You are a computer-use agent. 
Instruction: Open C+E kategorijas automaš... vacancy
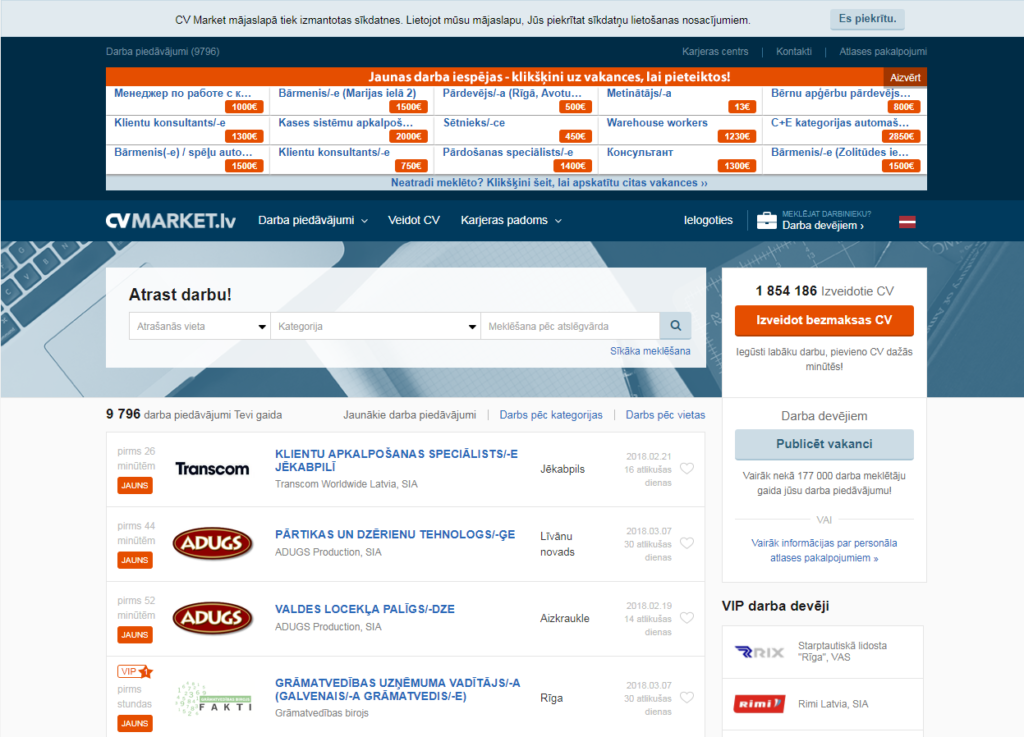pyautogui.click(x=840, y=123)
